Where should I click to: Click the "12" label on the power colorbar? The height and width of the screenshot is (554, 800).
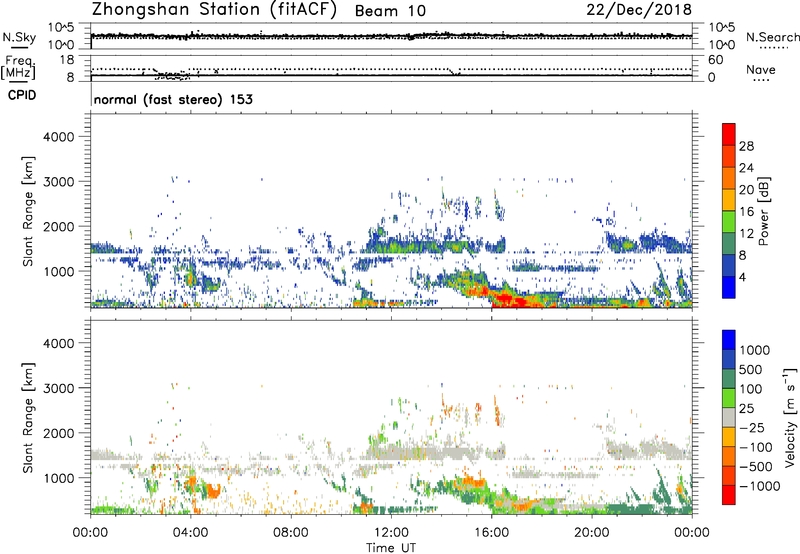(x=746, y=234)
